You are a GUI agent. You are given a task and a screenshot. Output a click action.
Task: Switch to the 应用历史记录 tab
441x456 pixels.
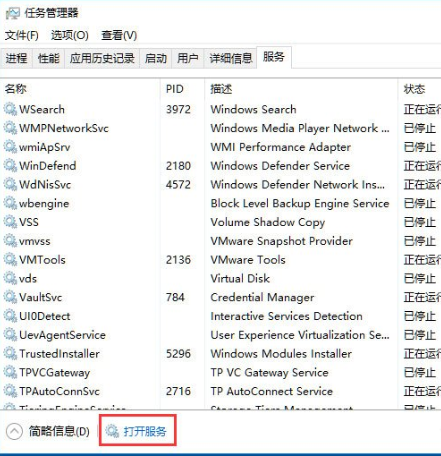click(x=102, y=58)
